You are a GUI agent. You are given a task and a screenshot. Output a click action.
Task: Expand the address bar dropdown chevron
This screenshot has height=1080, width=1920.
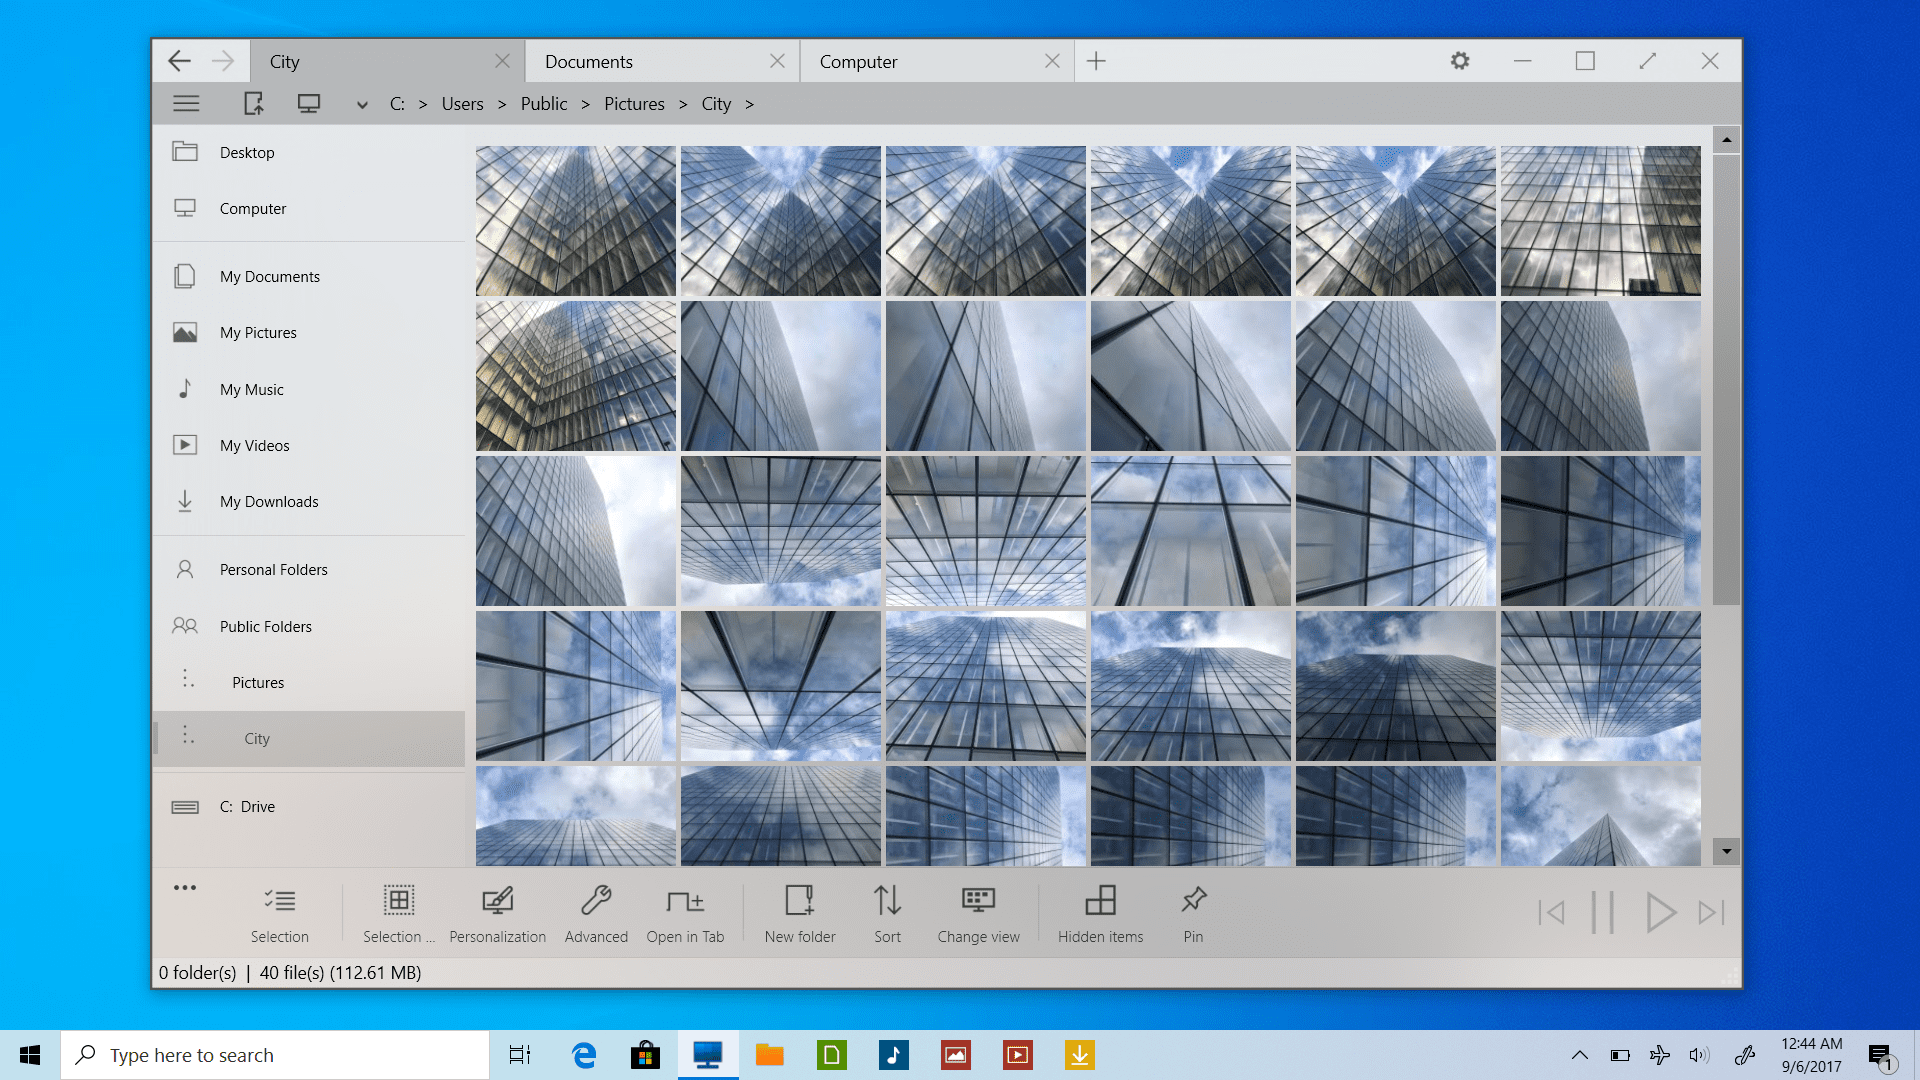362,105
